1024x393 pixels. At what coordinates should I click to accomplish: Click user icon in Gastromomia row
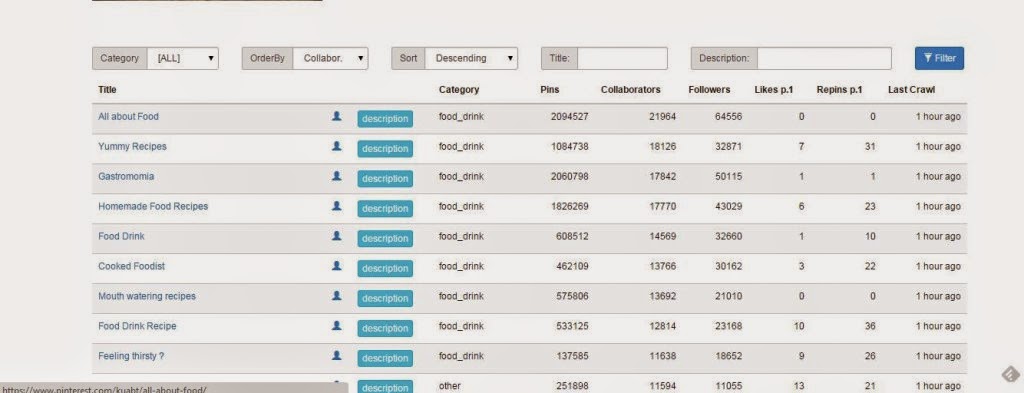click(336, 176)
